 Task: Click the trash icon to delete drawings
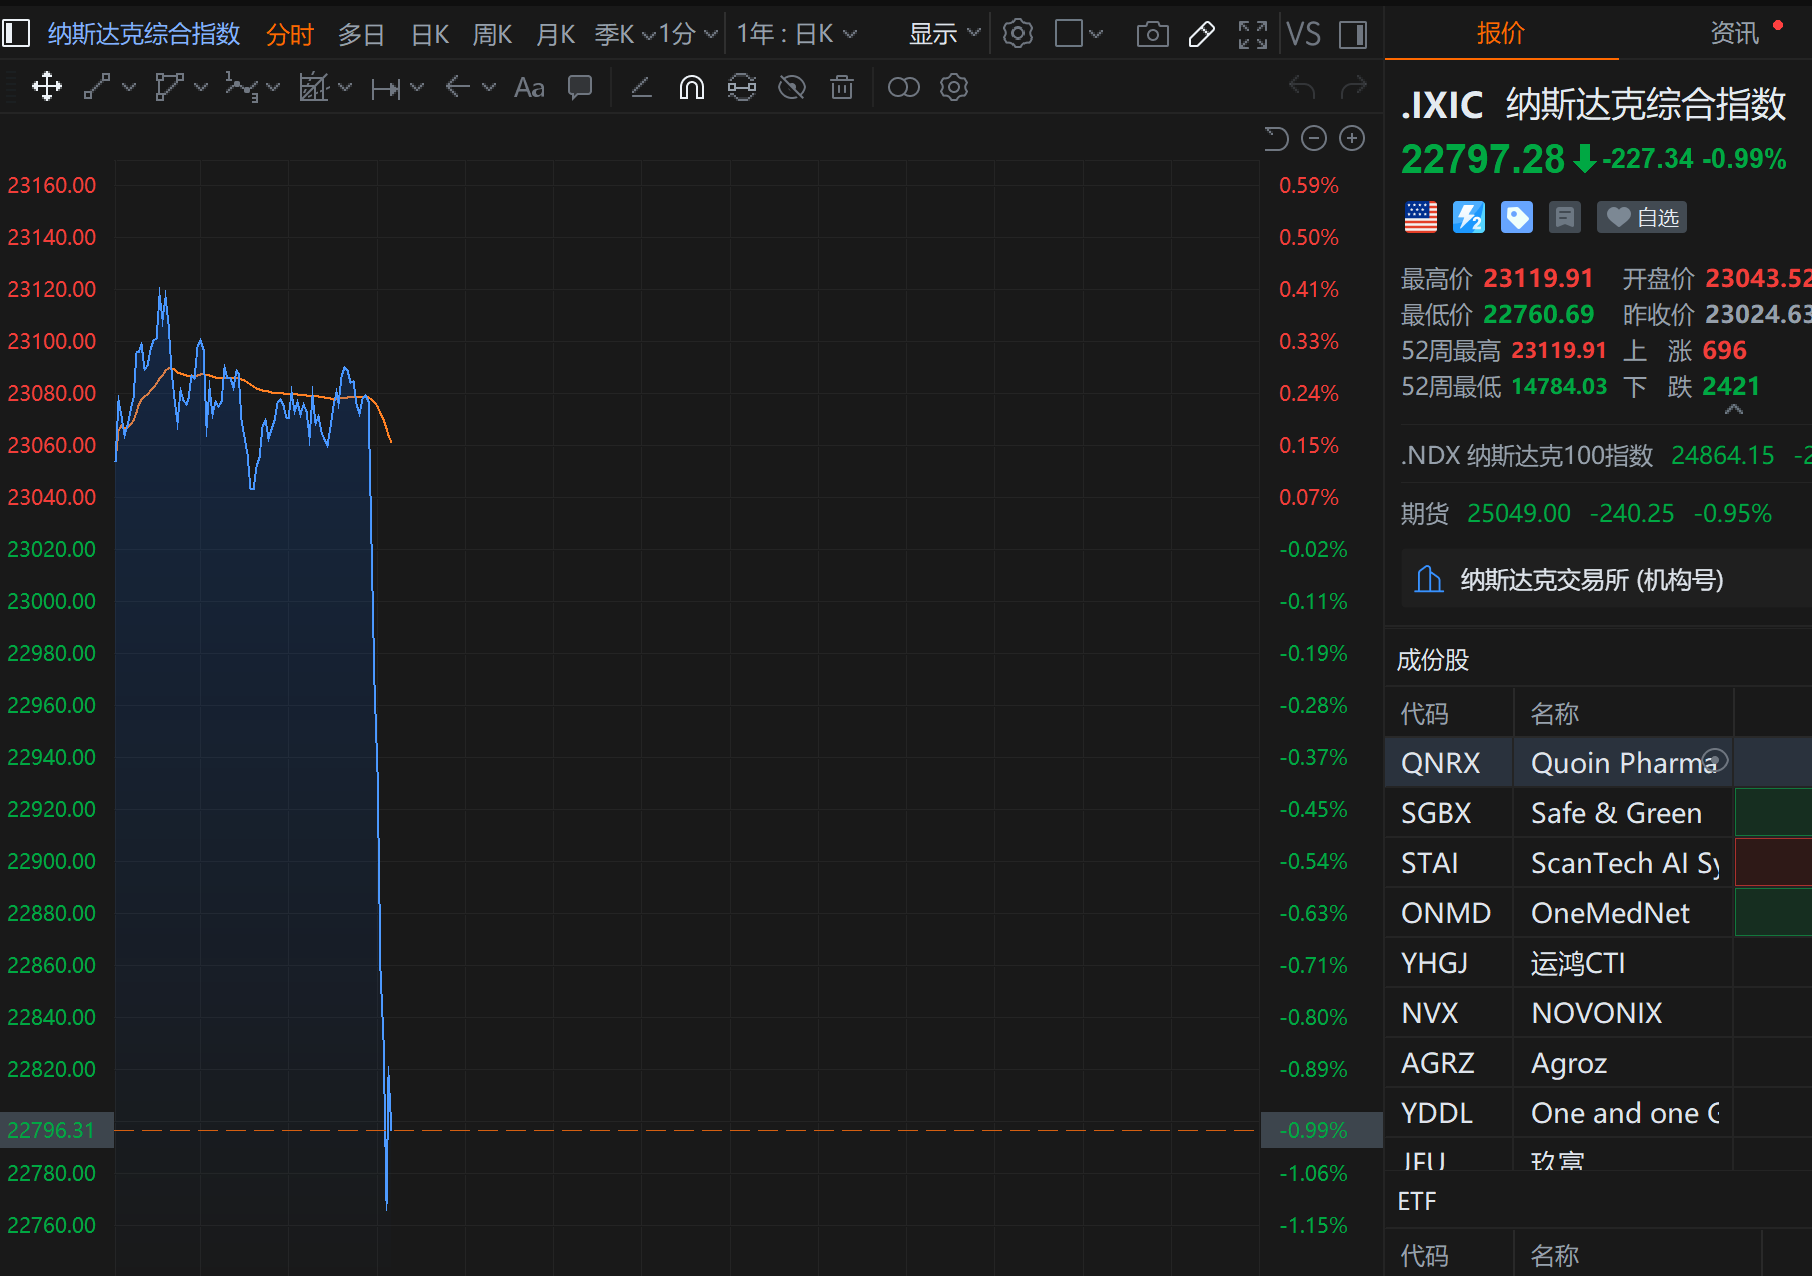coord(842,88)
